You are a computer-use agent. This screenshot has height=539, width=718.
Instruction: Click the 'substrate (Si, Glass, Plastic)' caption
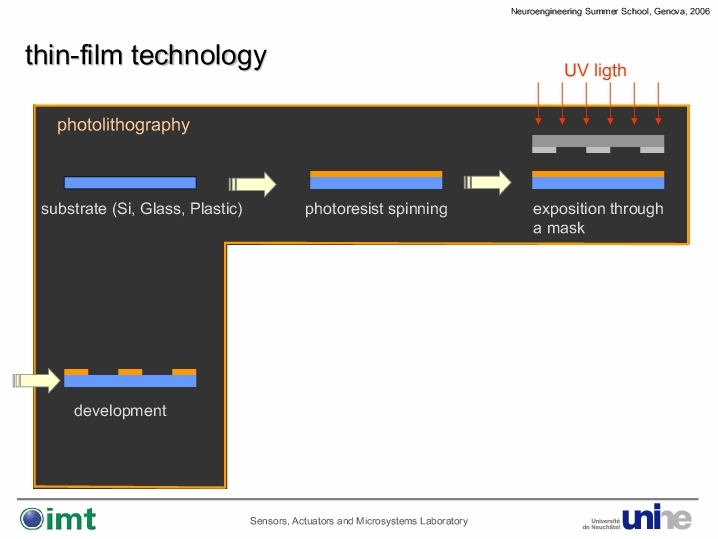tap(141, 209)
